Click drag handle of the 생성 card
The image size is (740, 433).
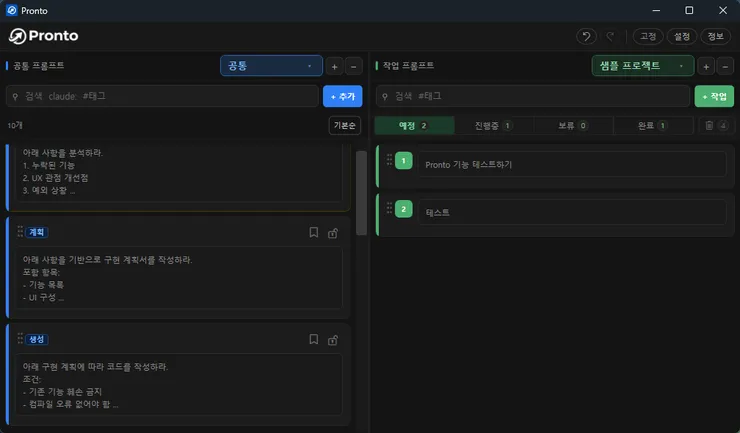tap(20, 339)
